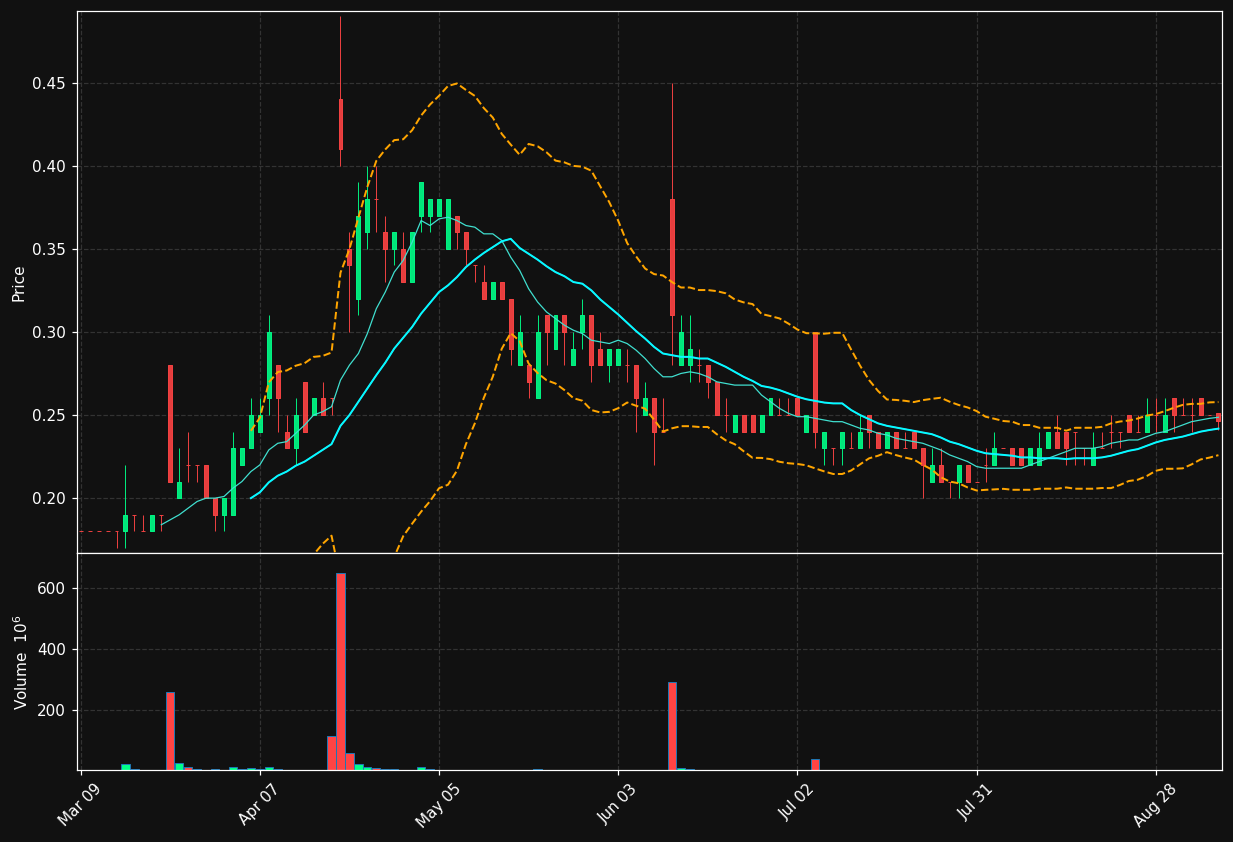
Task: Click the 400 volume axis label
Action: (x=53, y=649)
